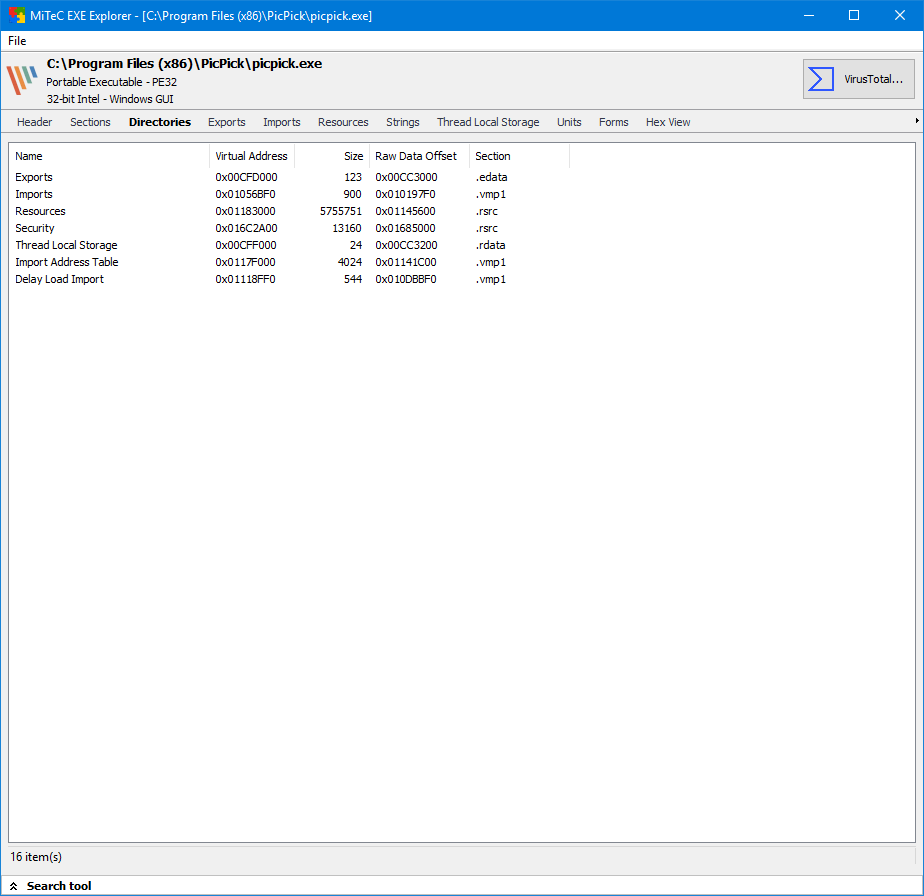Open VirusTotal lookup button

click(x=858, y=79)
